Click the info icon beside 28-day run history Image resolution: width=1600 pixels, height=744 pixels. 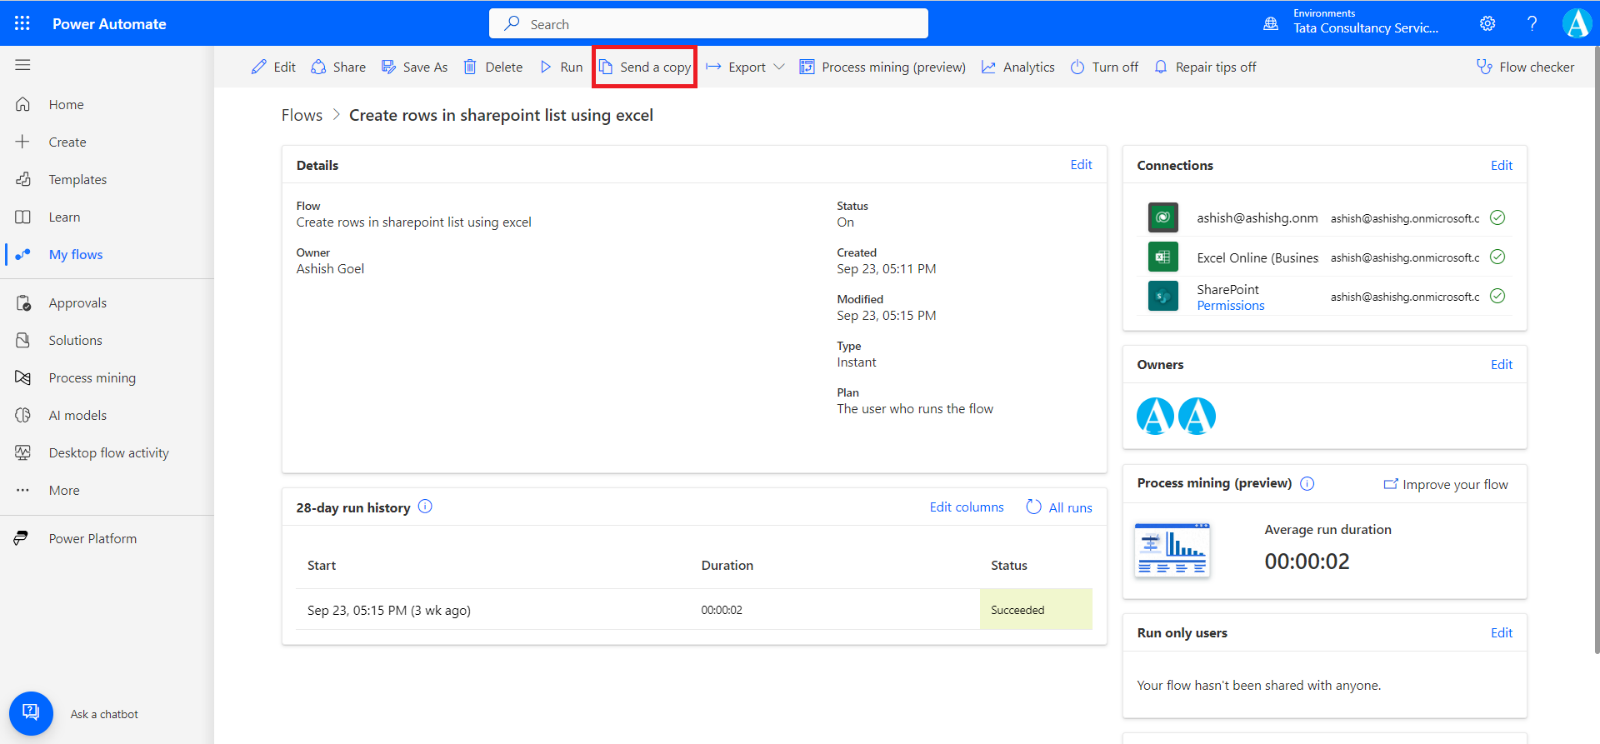coord(425,507)
